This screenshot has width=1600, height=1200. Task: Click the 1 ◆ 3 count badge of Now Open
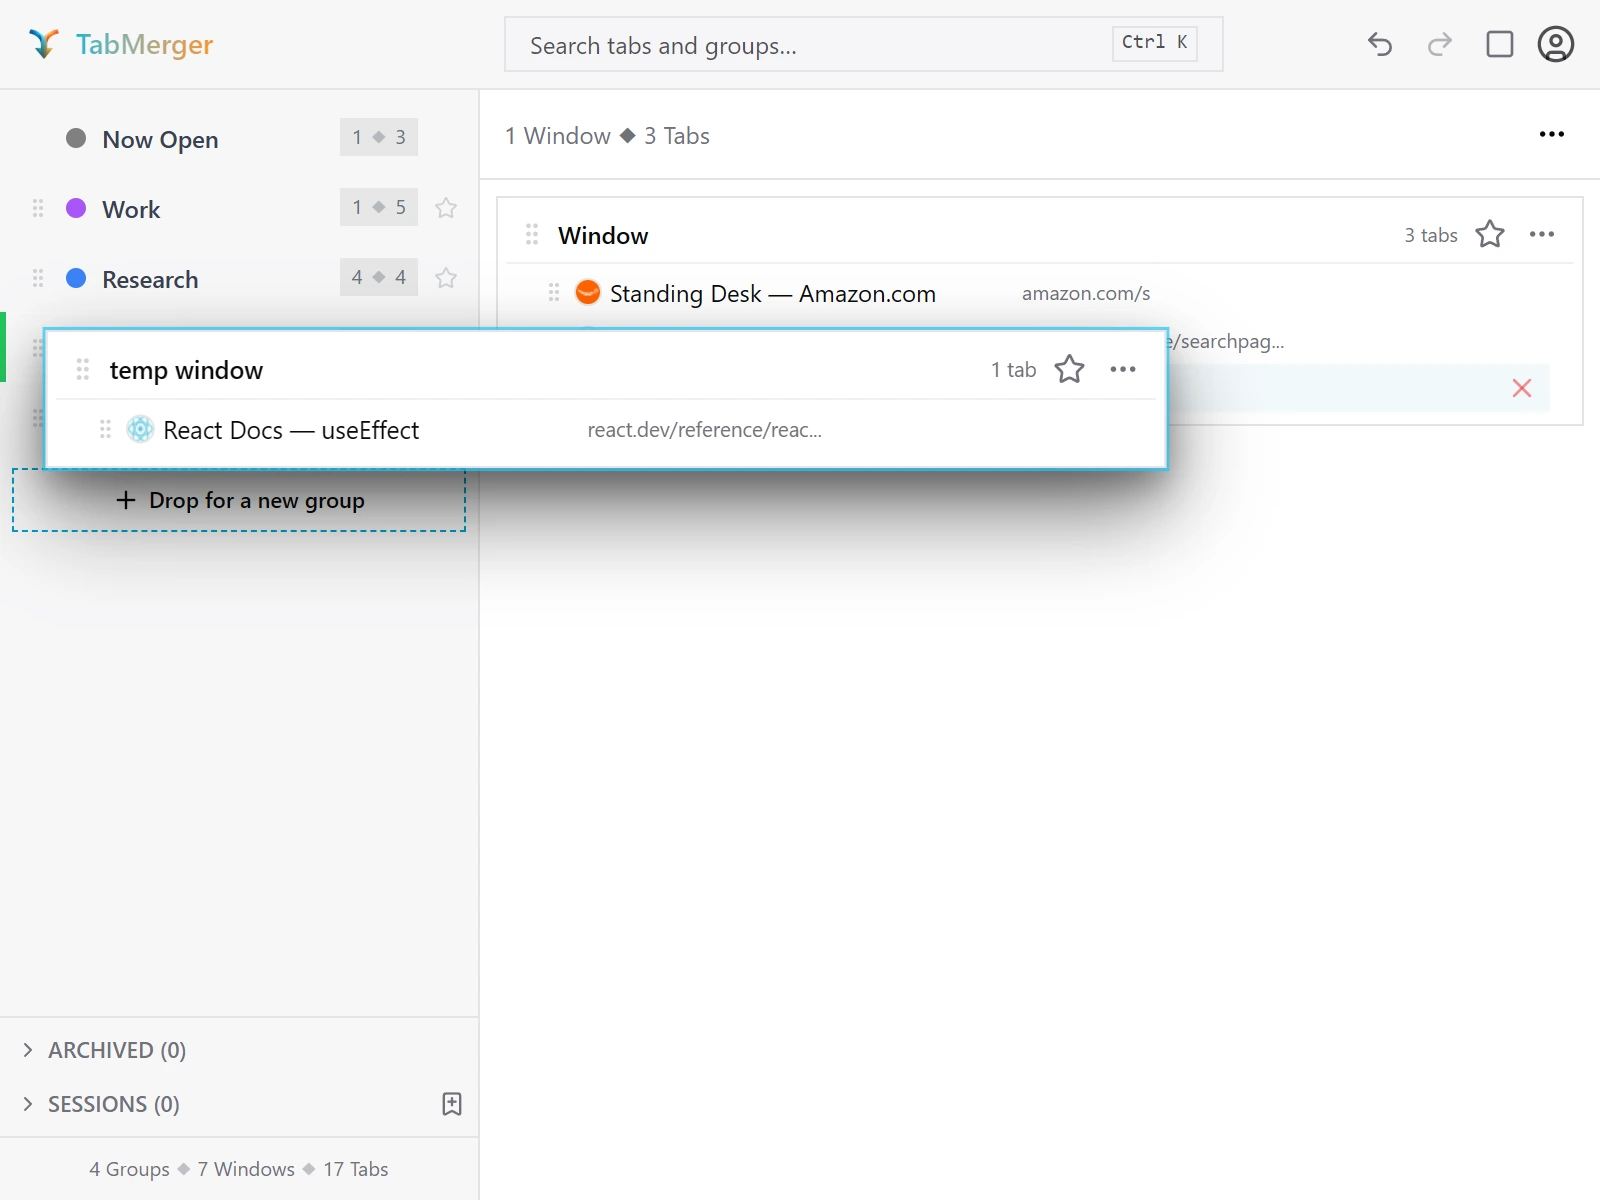379,137
